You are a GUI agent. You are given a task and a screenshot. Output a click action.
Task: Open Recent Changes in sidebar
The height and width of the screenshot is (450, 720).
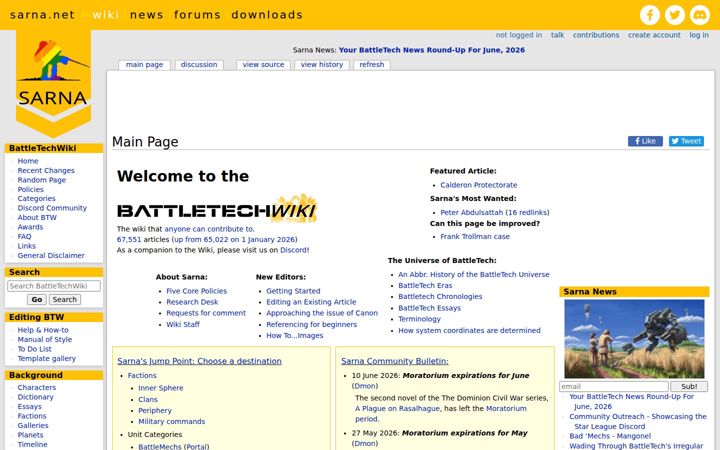click(x=46, y=170)
